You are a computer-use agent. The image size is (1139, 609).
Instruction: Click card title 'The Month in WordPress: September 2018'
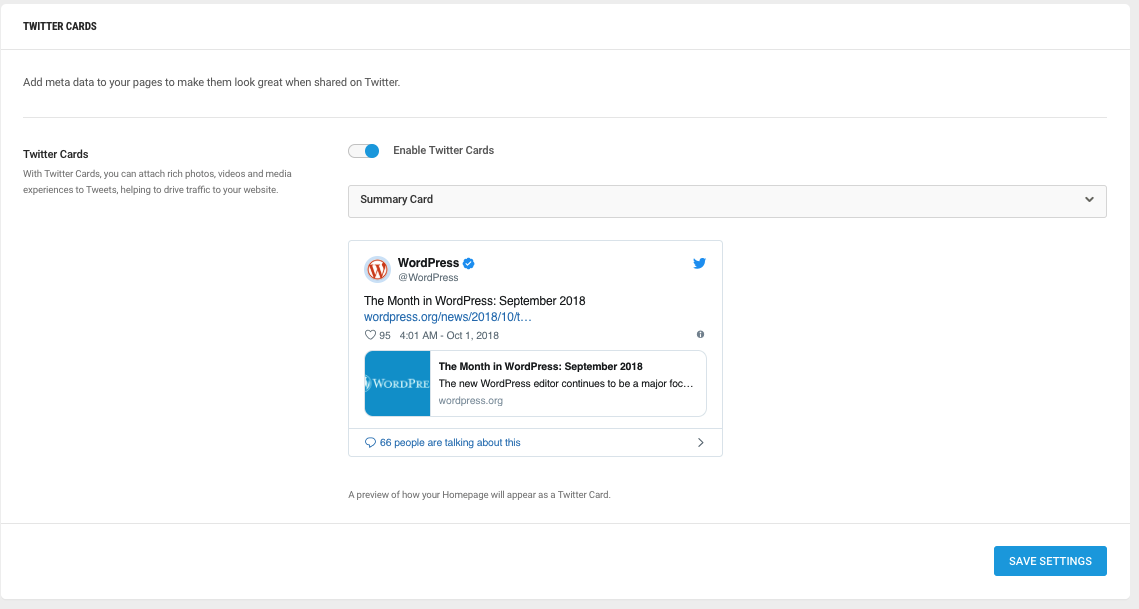pyautogui.click(x=540, y=366)
